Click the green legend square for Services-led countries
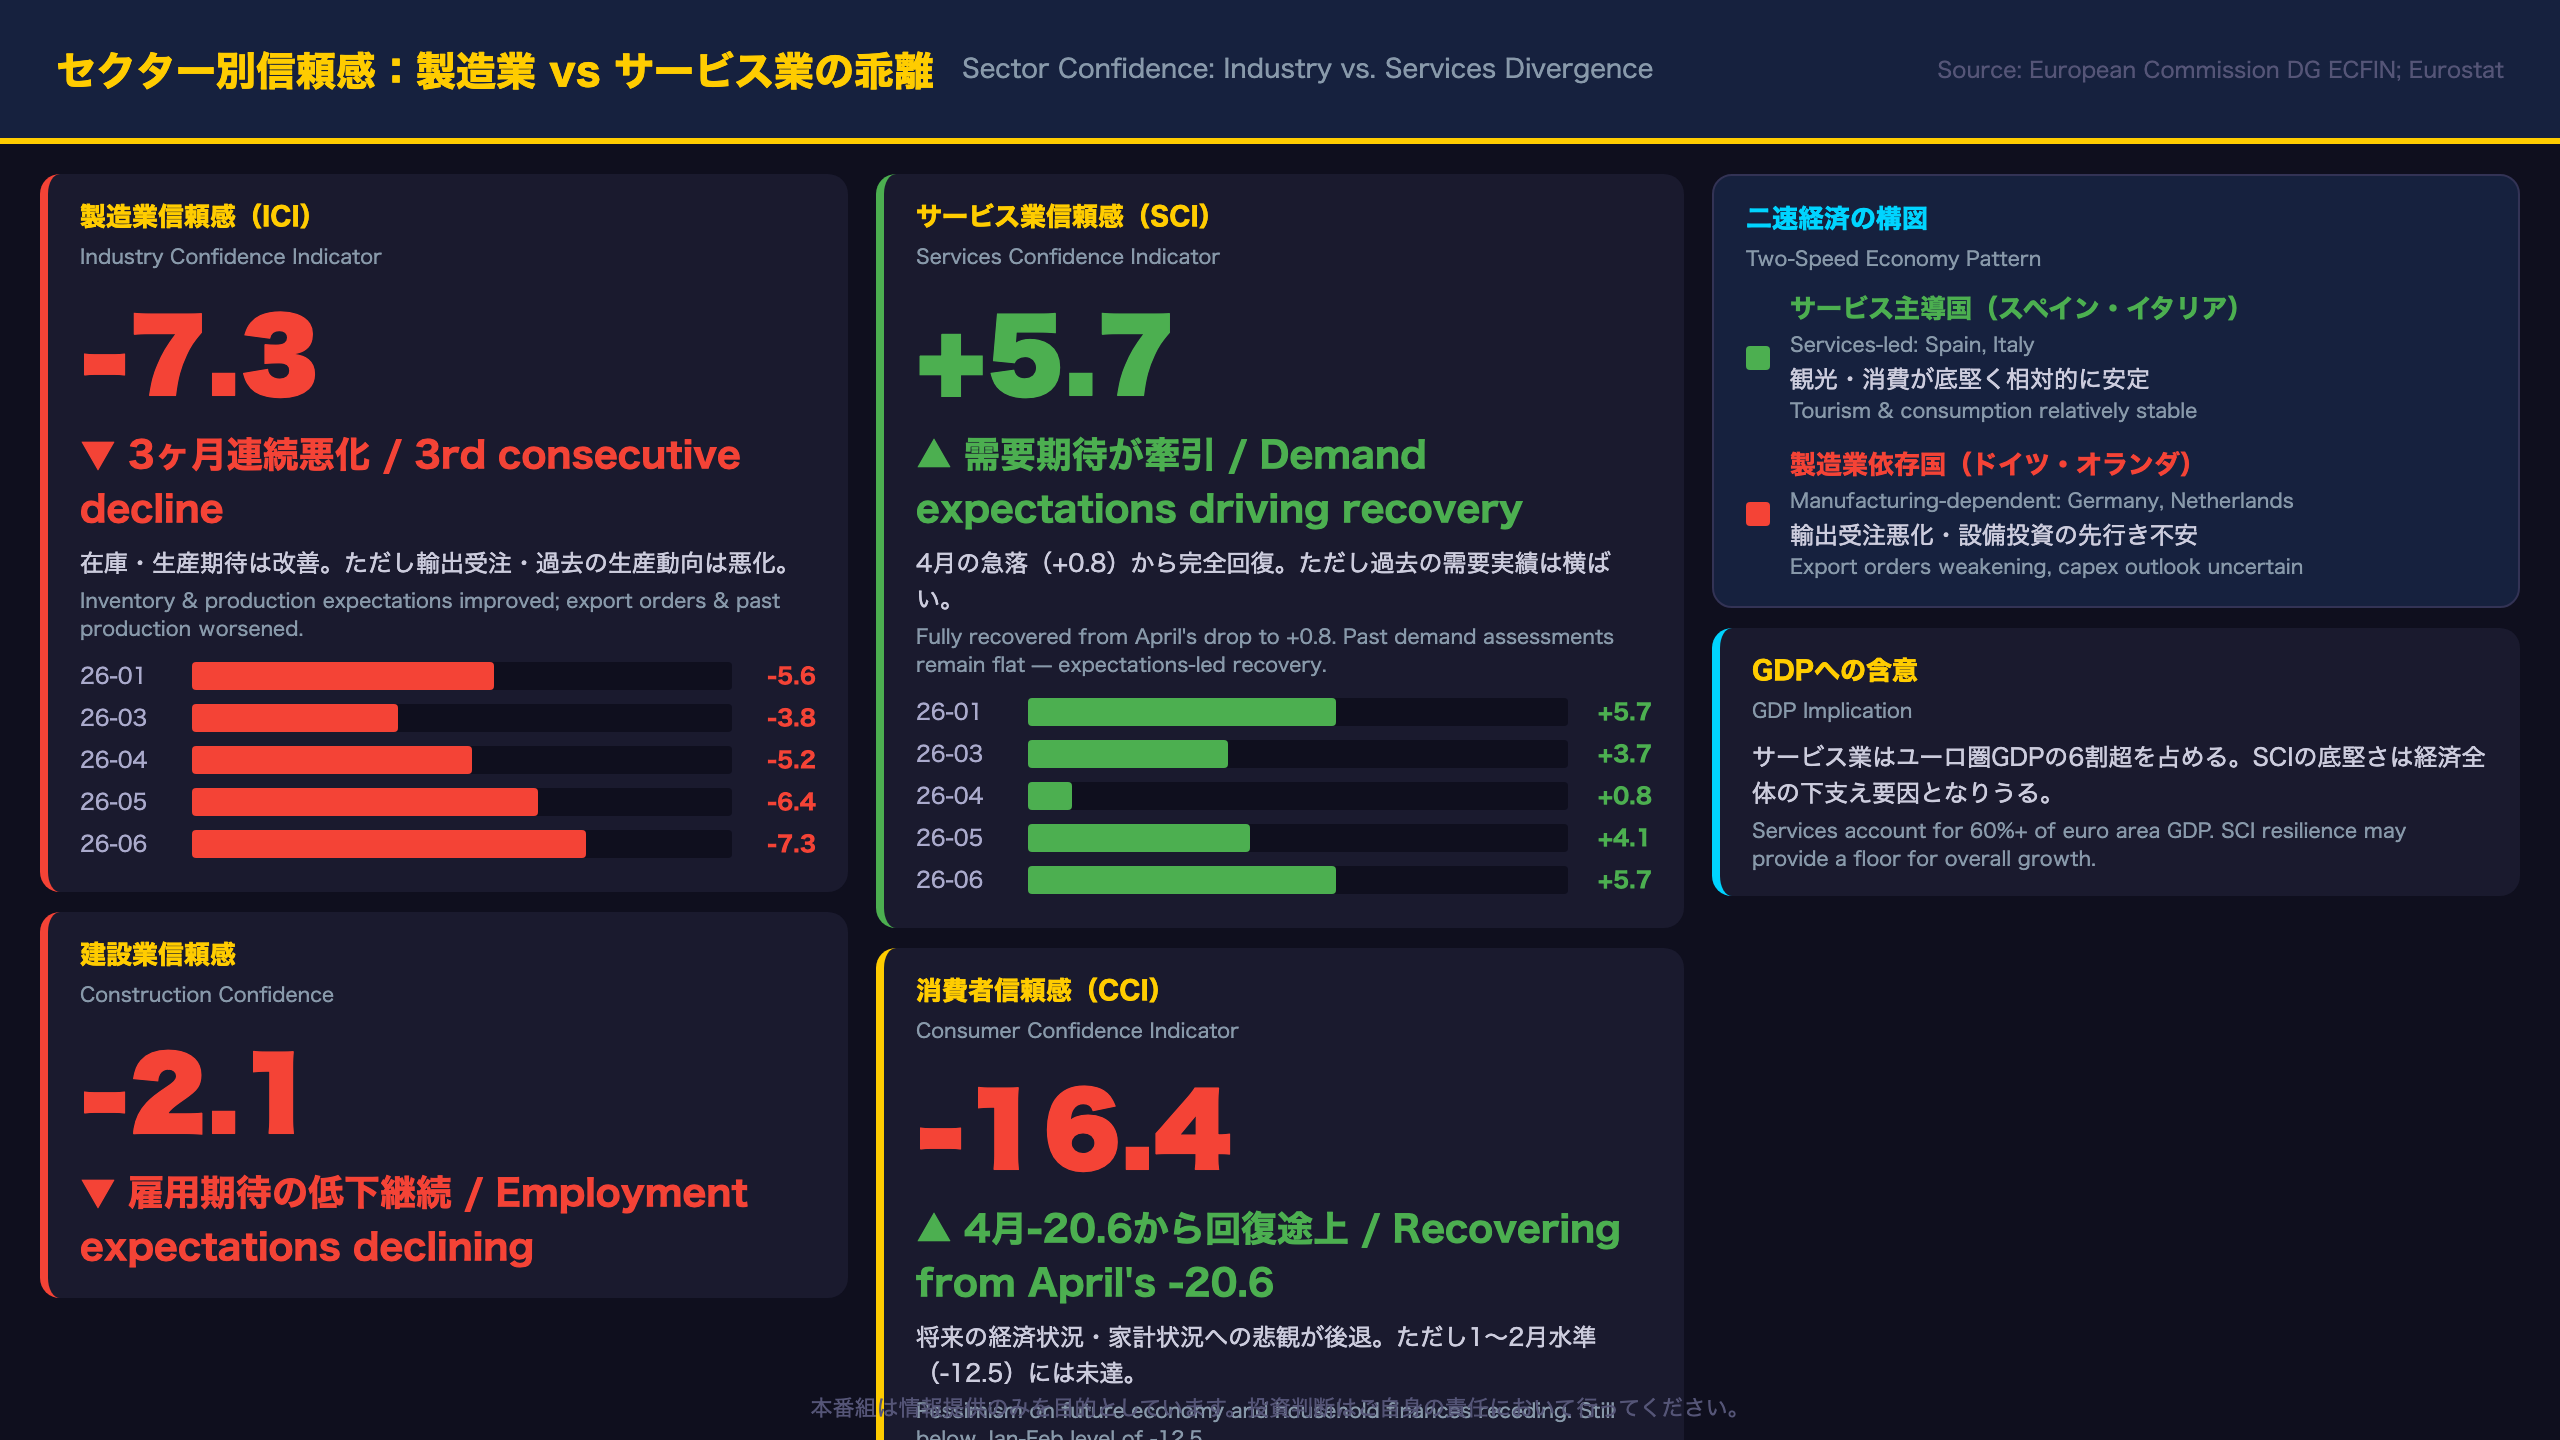2560x1440 pixels. pyautogui.click(x=1758, y=358)
